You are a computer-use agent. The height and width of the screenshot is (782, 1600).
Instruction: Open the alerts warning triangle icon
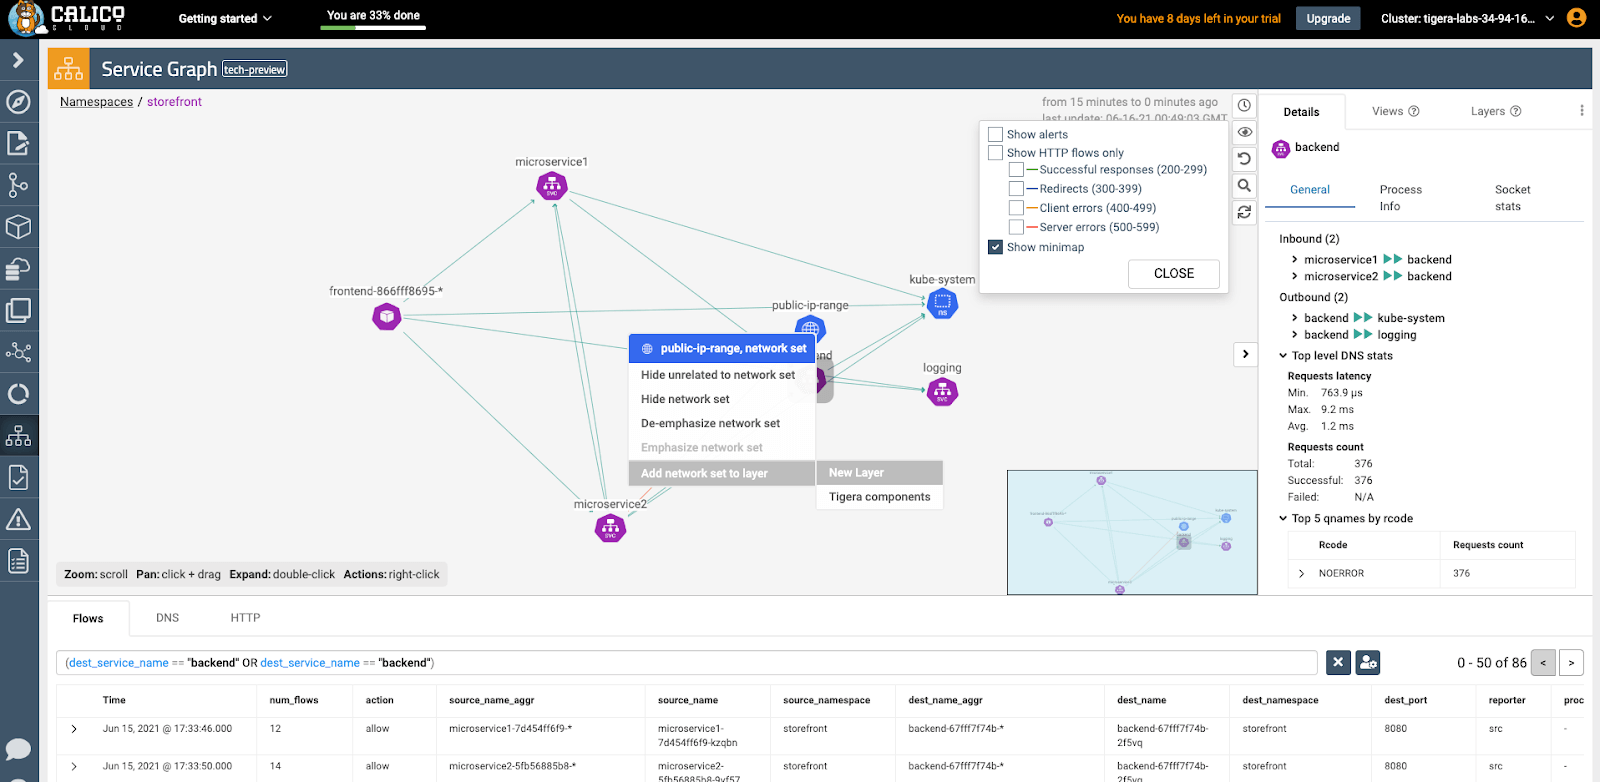18,520
